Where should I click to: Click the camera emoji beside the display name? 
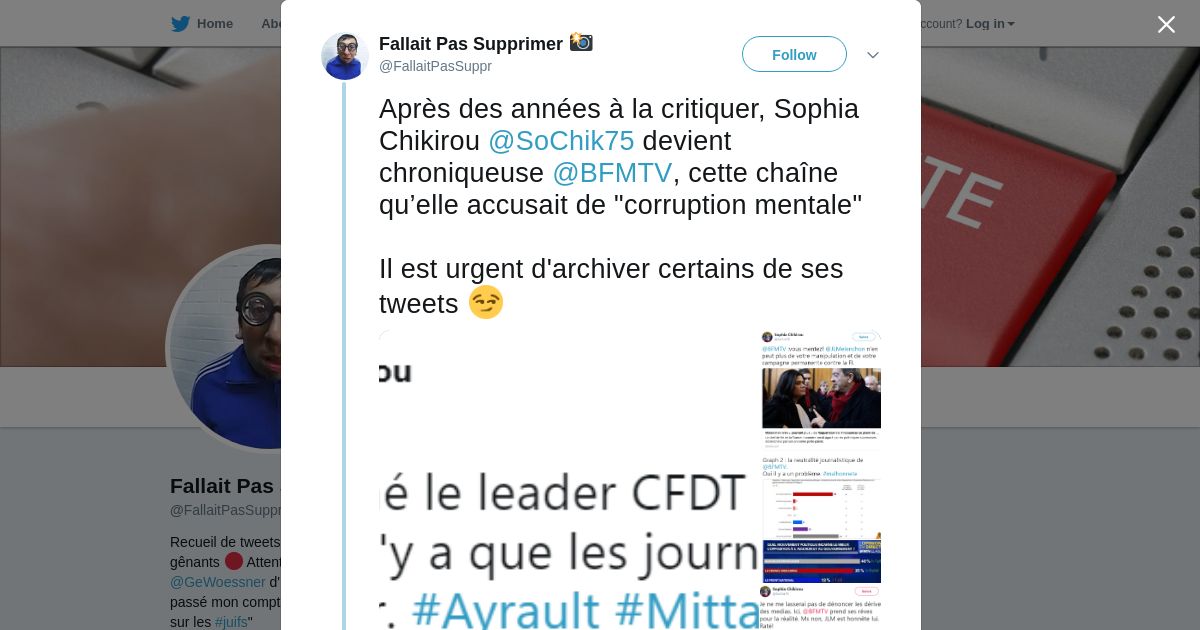point(581,42)
